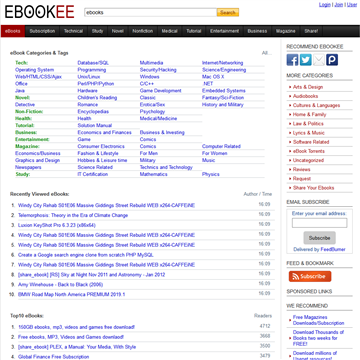Click the orange RSS Subscribe feed button
The width and height of the screenshot is (360, 360).
click(x=310, y=276)
